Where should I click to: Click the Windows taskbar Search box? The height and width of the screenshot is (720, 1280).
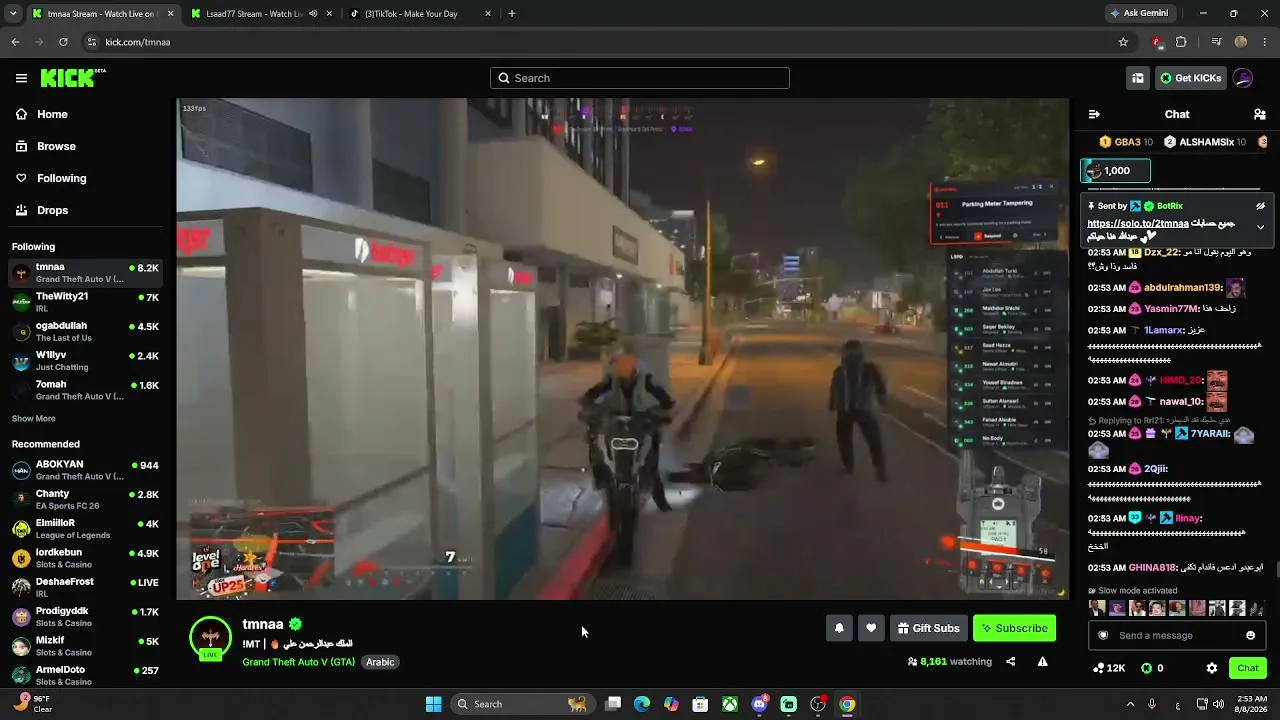click(x=521, y=704)
